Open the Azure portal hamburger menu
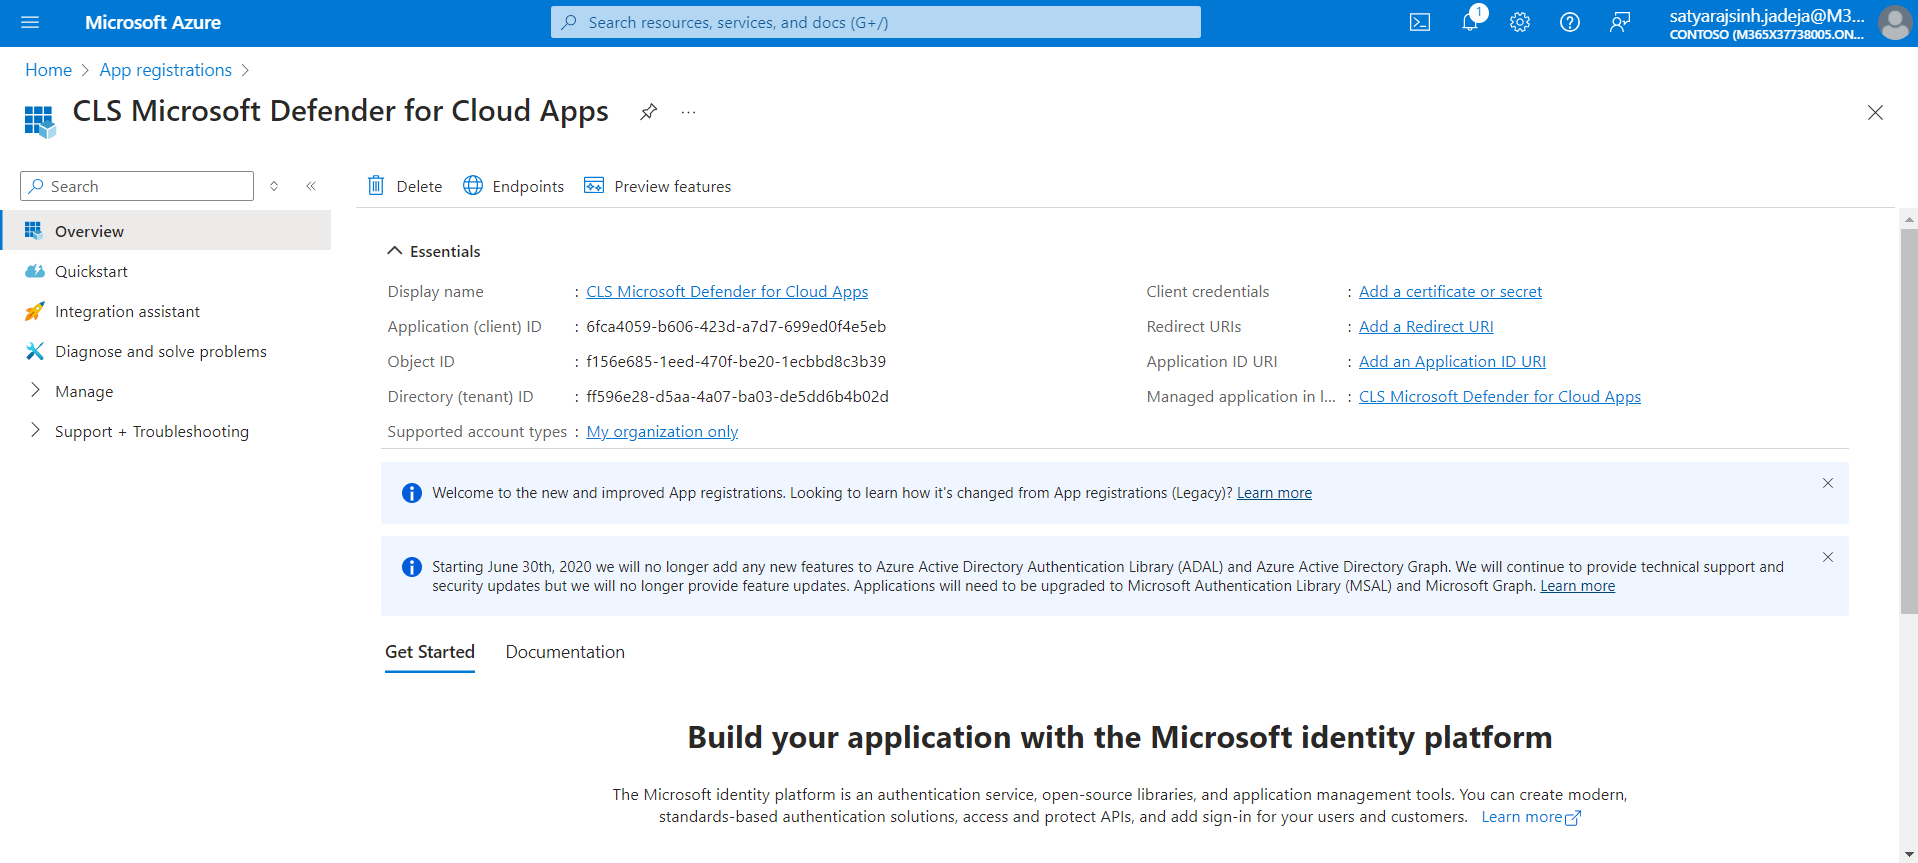The width and height of the screenshot is (1918, 863). coord(30,22)
